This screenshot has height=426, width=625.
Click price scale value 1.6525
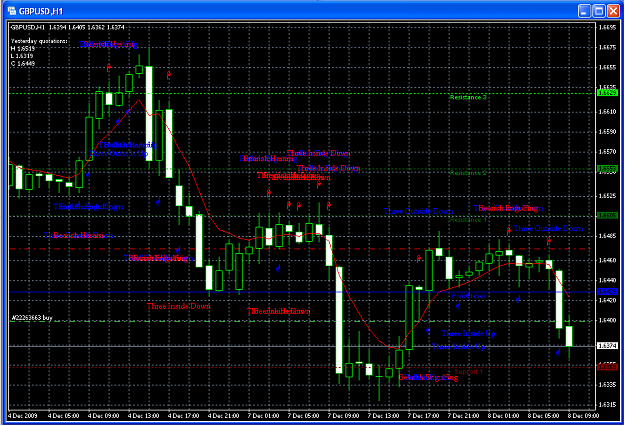607,196
